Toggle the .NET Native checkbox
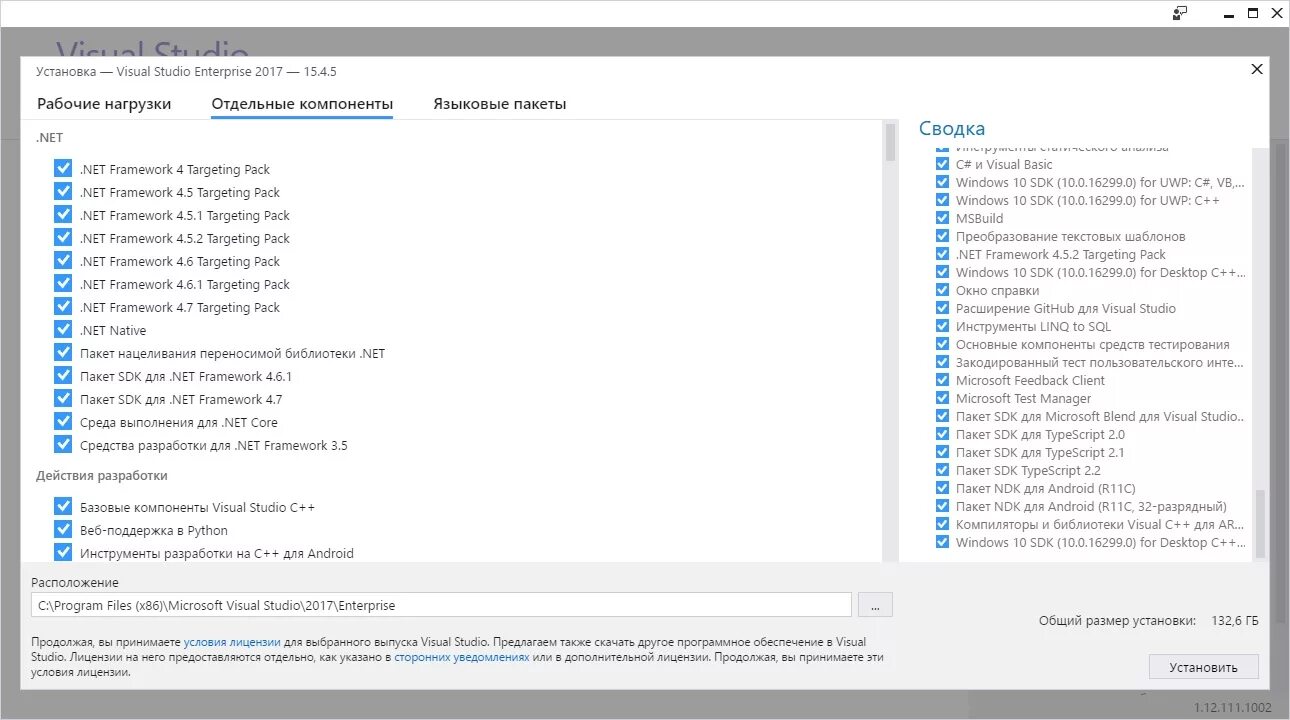1290x720 pixels. point(64,330)
